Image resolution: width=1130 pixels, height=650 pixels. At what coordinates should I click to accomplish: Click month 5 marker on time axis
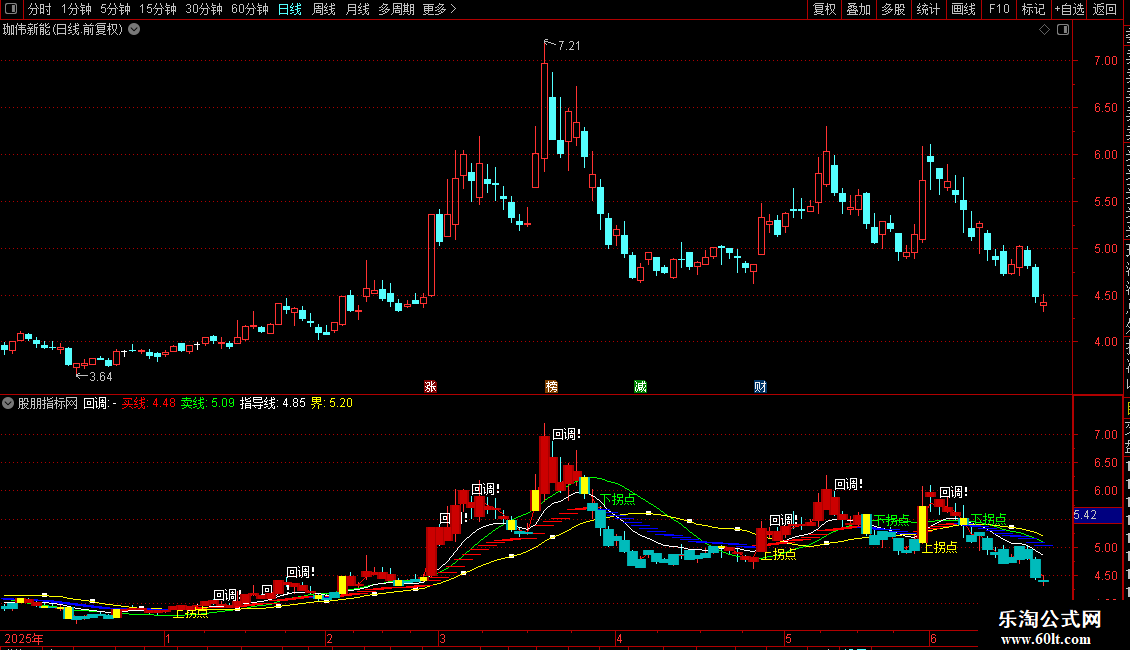click(788, 639)
